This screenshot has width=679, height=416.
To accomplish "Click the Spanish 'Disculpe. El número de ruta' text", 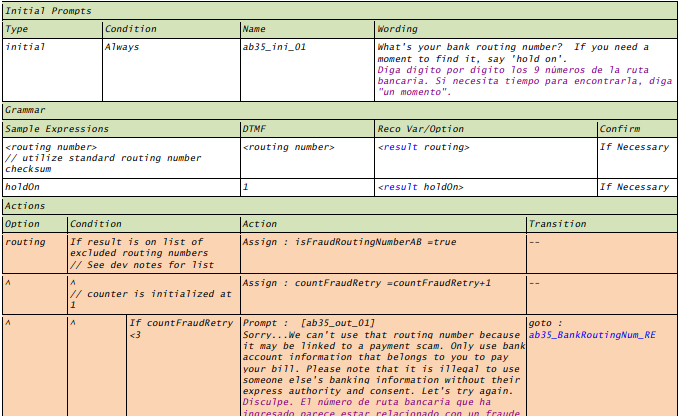I will (x=381, y=407).
